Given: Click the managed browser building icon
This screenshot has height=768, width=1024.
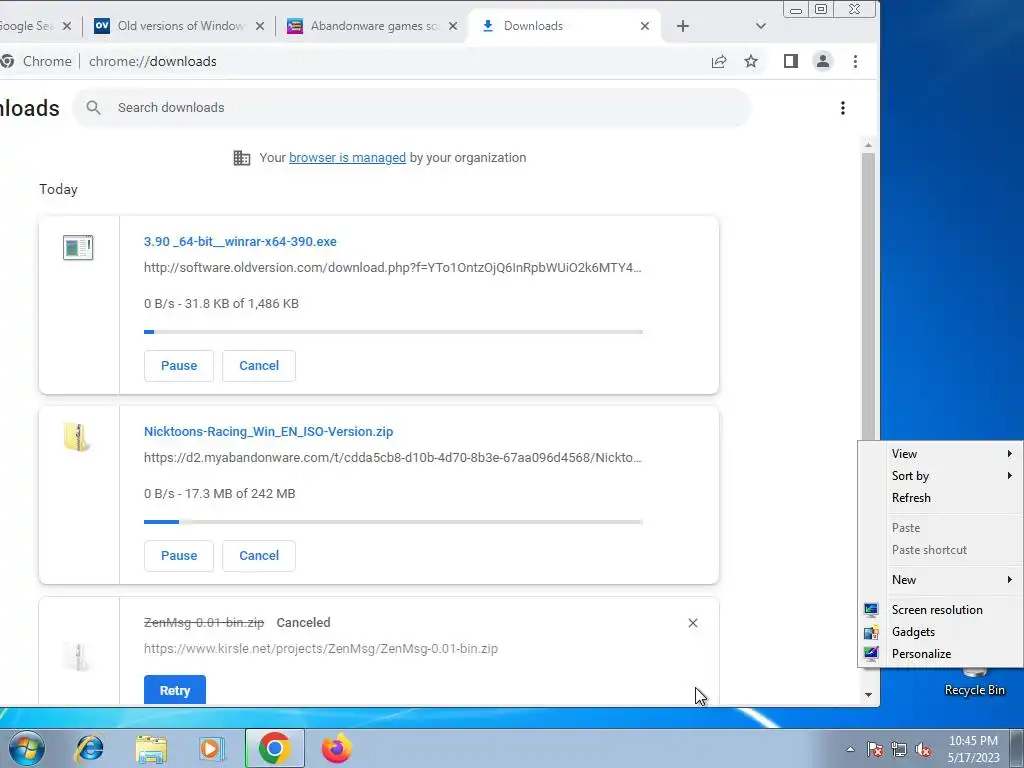Looking at the screenshot, I should [x=242, y=158].
